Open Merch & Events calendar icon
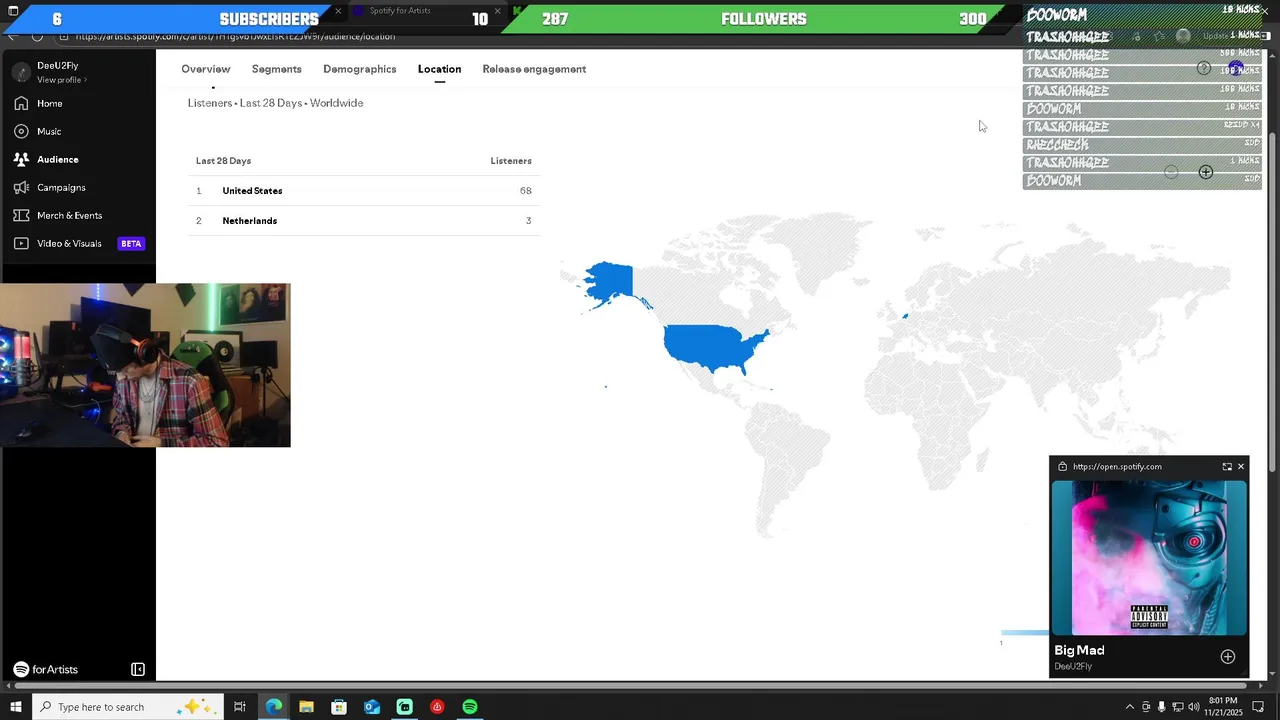The height and width of the screenshot is (720, 1280). coord(21,215)
